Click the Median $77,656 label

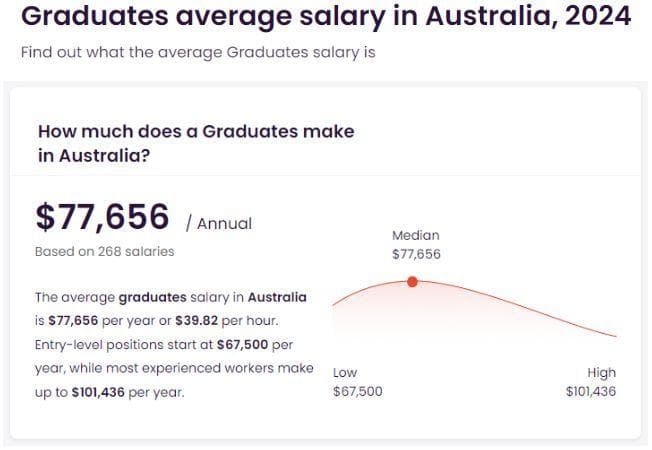tap(416, 245)
